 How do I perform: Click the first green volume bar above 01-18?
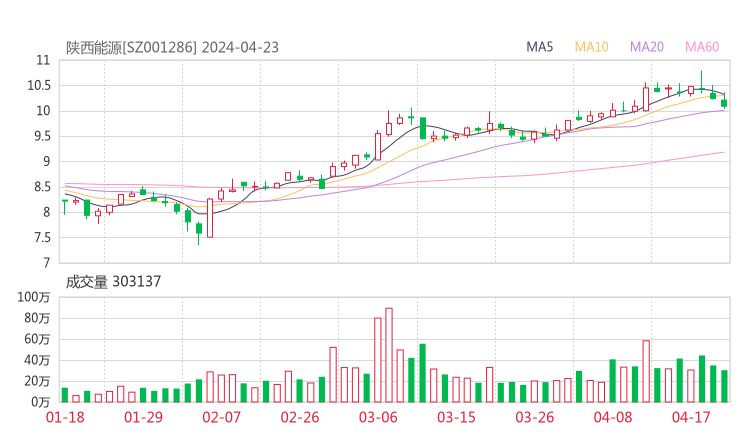point(65,395)
